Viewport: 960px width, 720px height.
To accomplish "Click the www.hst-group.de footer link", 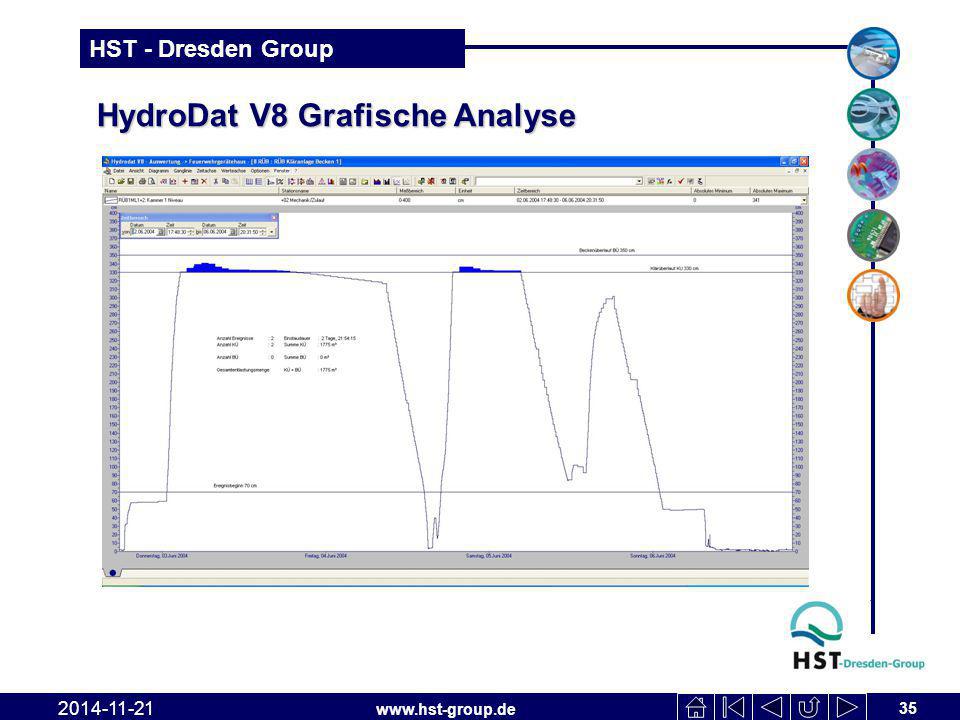I will pyautogui.click(x=445, y=709).
